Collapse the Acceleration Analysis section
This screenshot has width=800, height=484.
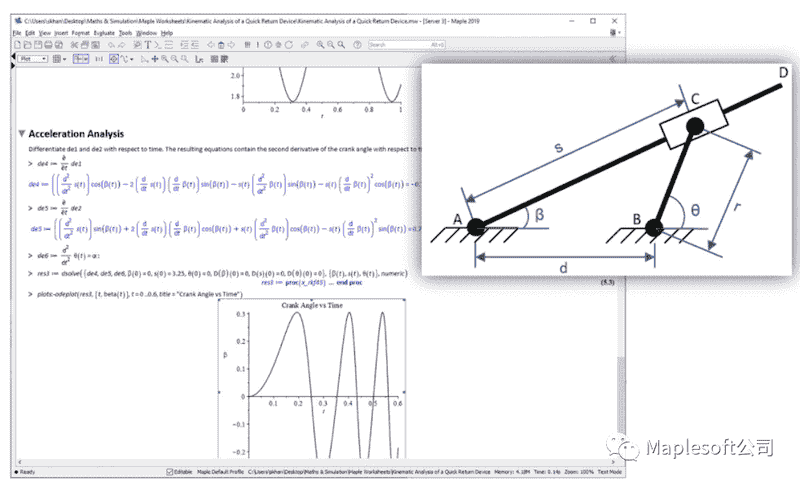21,134
